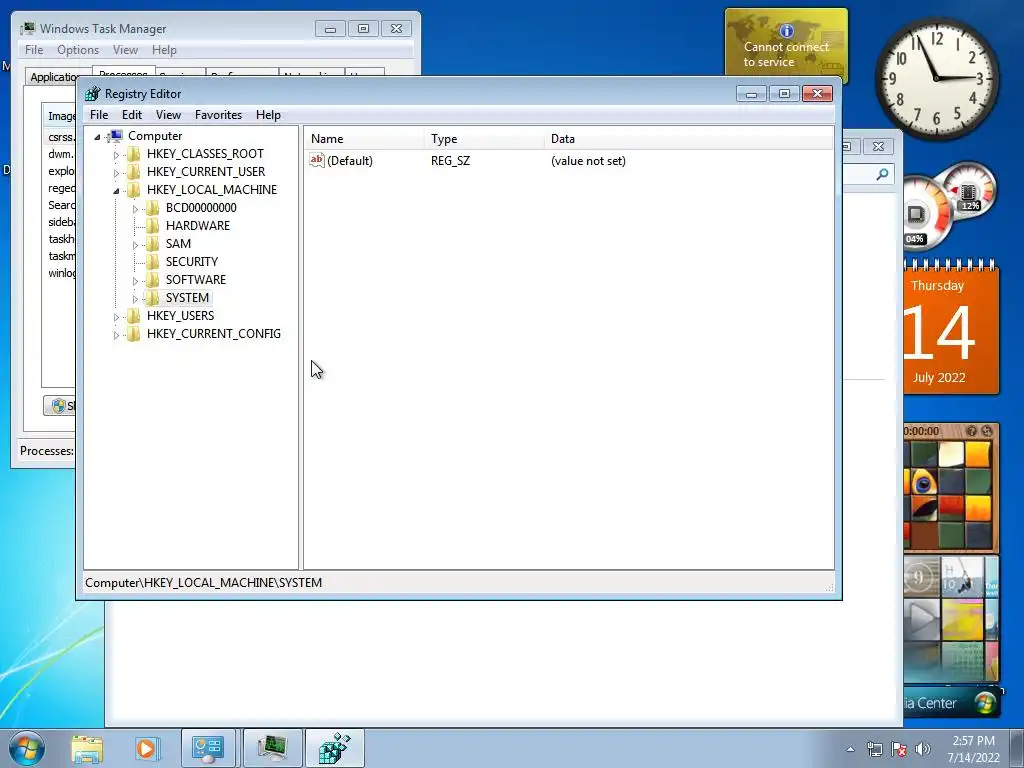Open Windows Explorer from the taskbar
The image size is (1024, 768).
[87, 749]
